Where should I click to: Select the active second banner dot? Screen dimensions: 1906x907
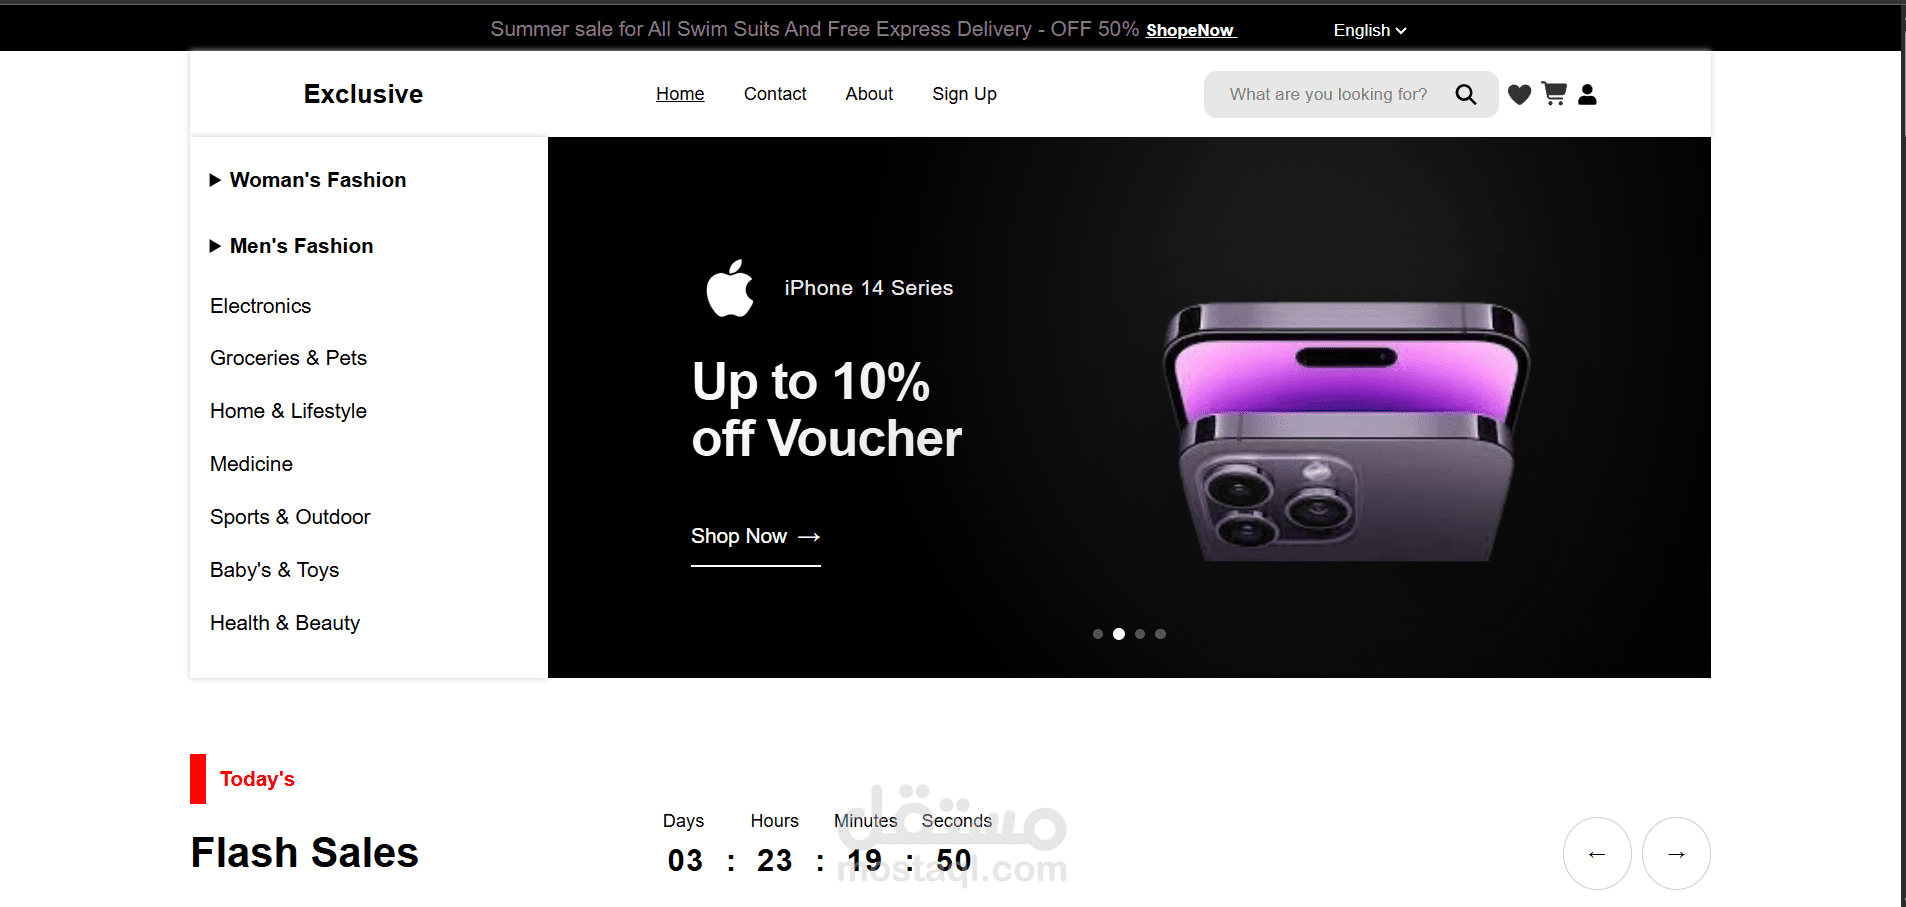[x=1119, y=634]
